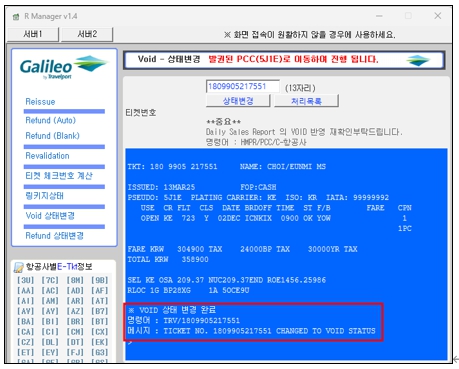459x369 pixels.
Task: Switch to 서버2 server
Action: [x=87, y=34]
